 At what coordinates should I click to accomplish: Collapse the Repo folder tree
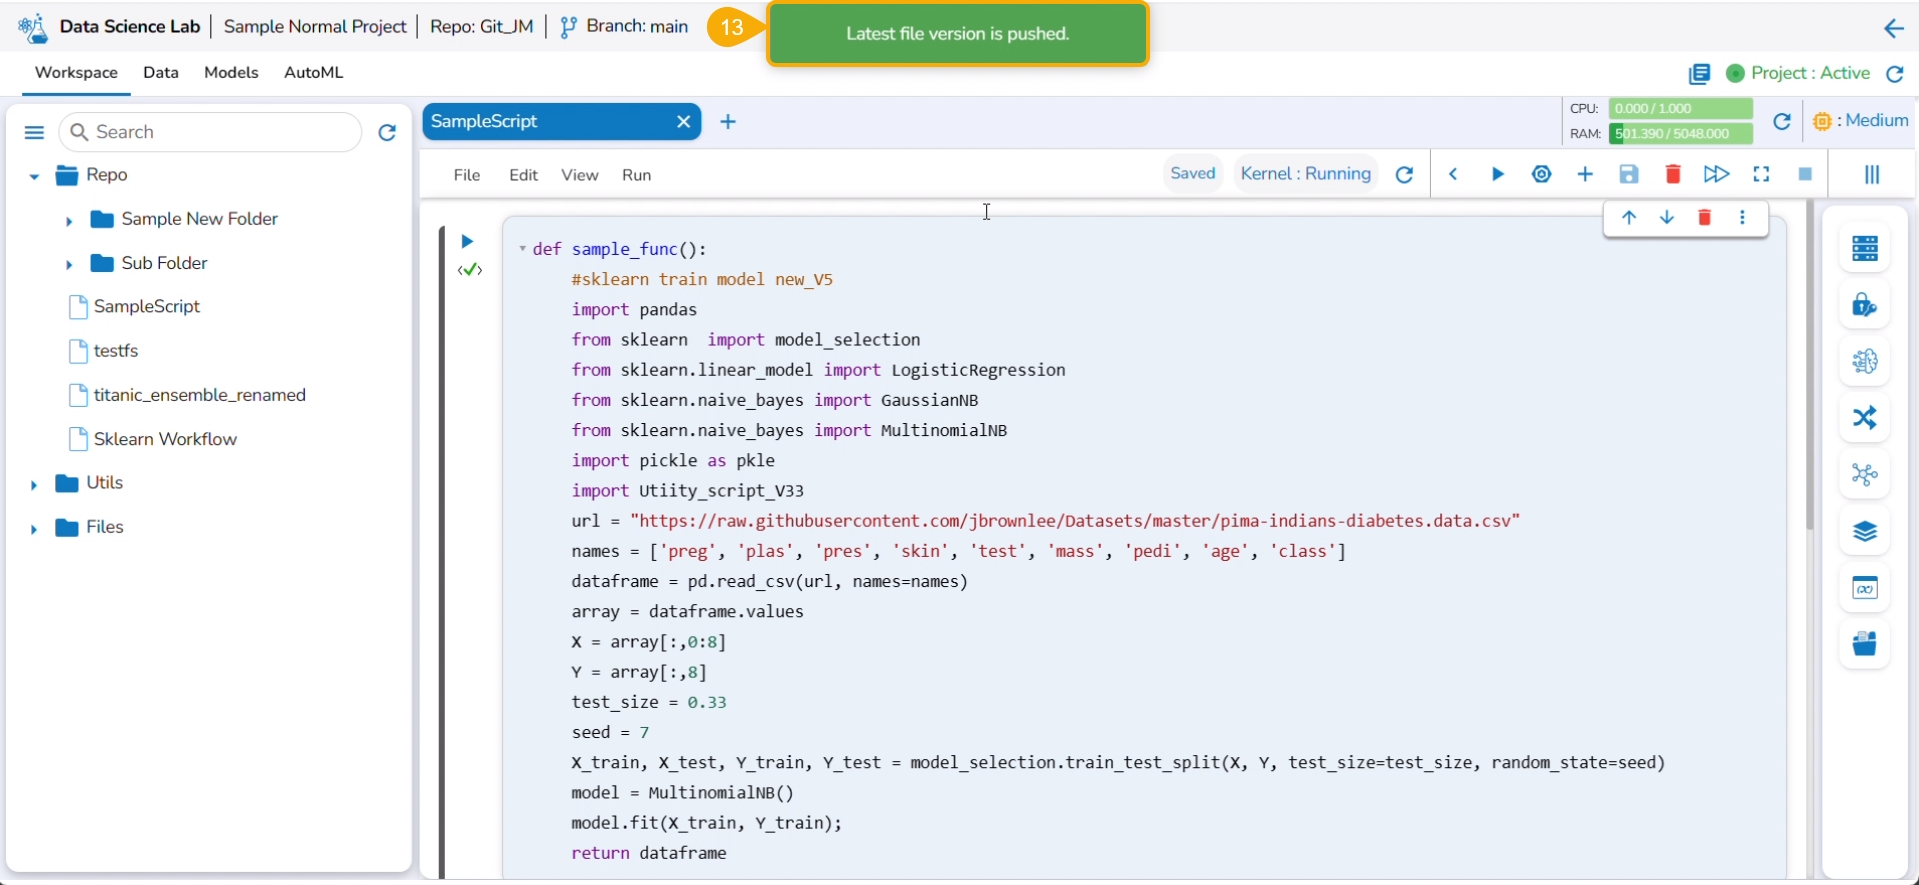pos(34,177)
